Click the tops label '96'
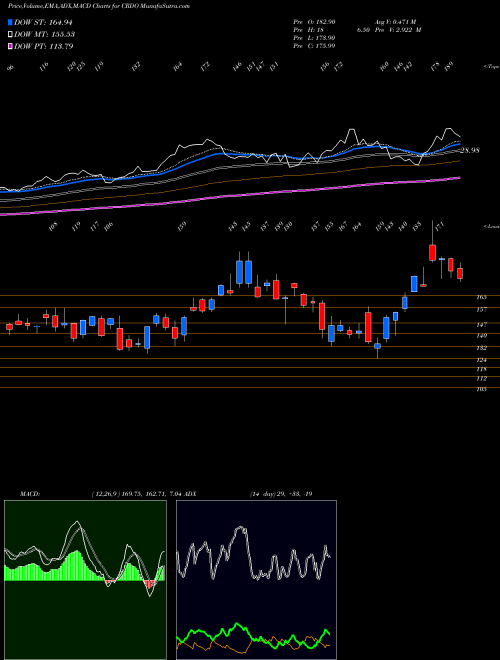Viewport: 500px width, 660px height. click(x=11, y=68)
